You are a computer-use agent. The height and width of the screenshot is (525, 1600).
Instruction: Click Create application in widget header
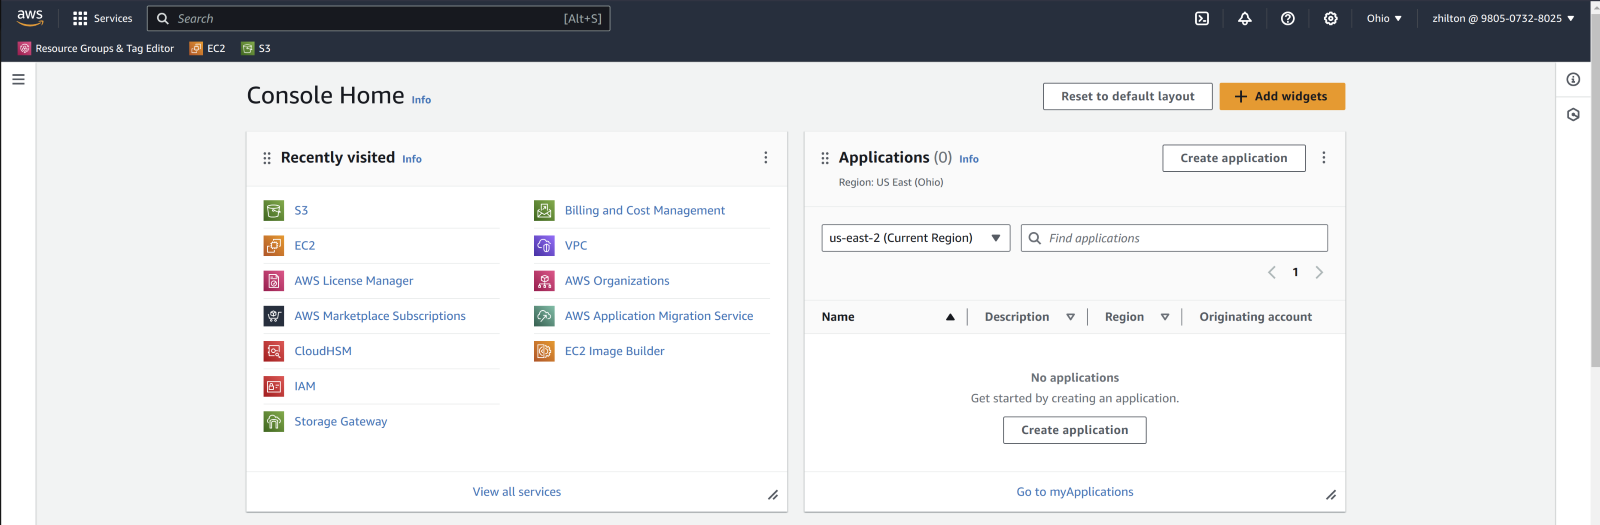click(1234, 158)
